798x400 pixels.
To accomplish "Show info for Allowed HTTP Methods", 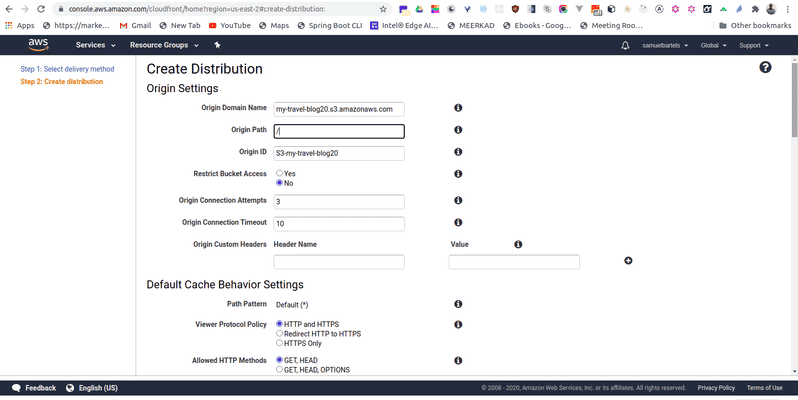I will point(458,360).
